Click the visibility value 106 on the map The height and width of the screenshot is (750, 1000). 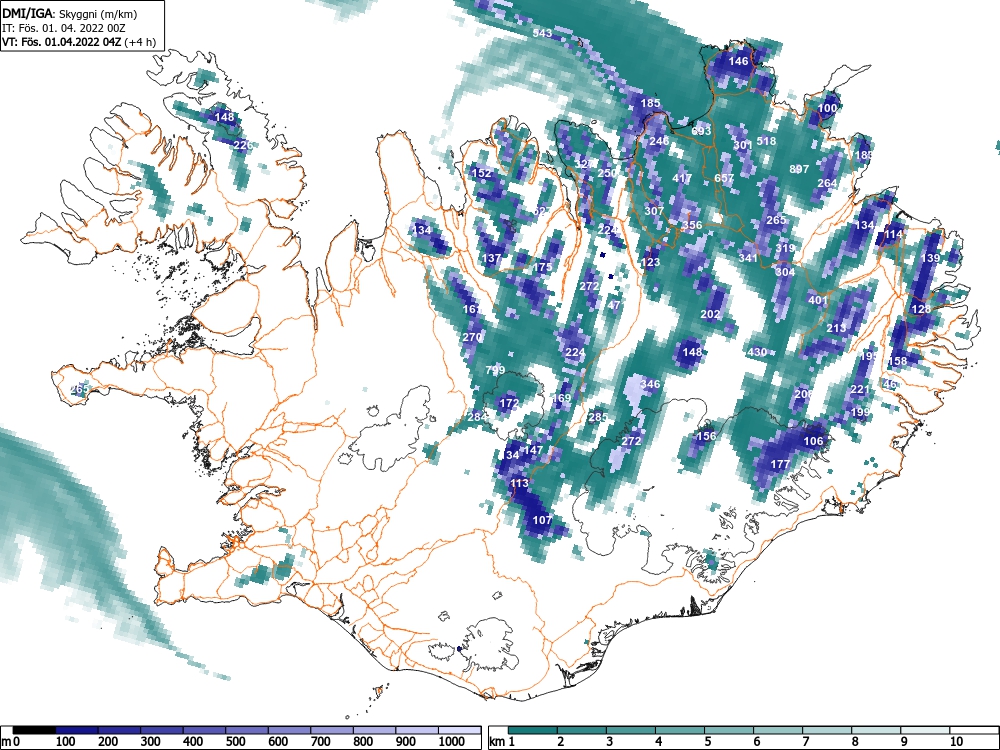(x=813, y=441)
